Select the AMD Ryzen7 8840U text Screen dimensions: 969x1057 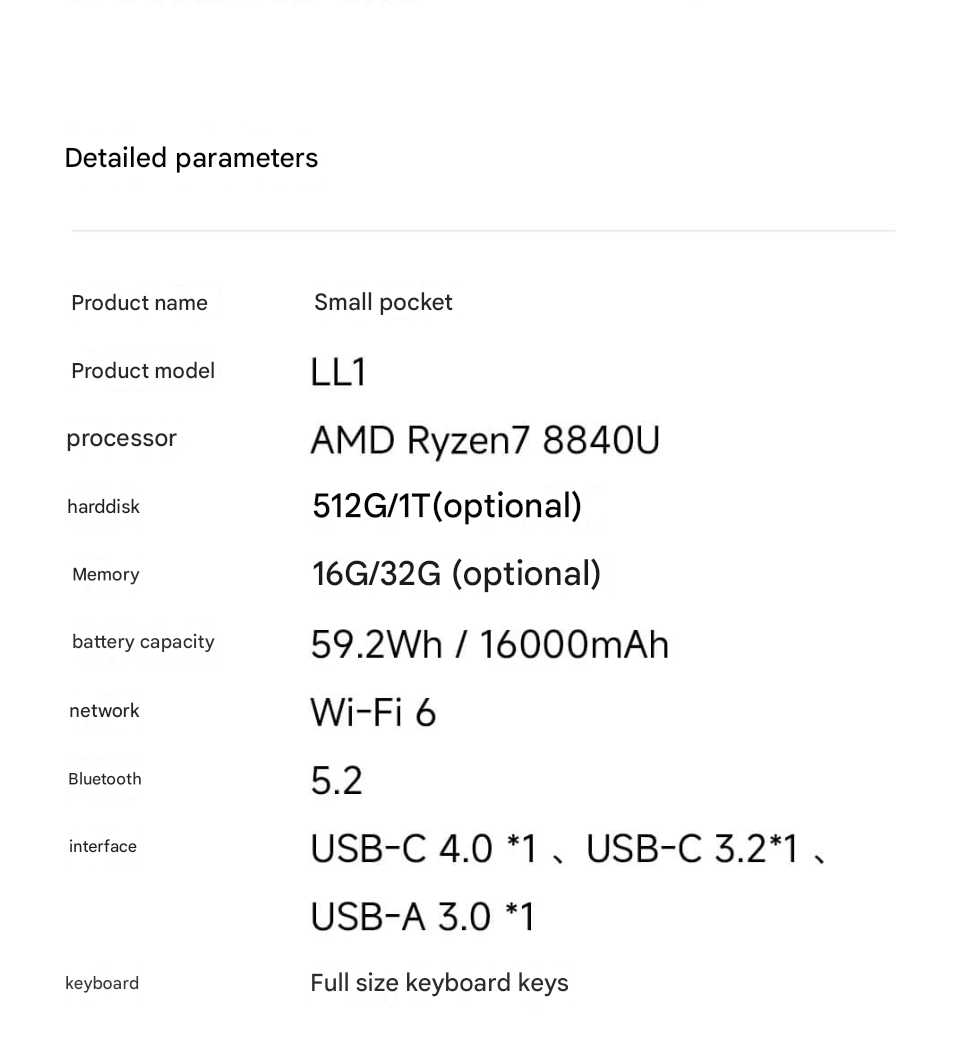pyautogui.click(x=485, y=440)
